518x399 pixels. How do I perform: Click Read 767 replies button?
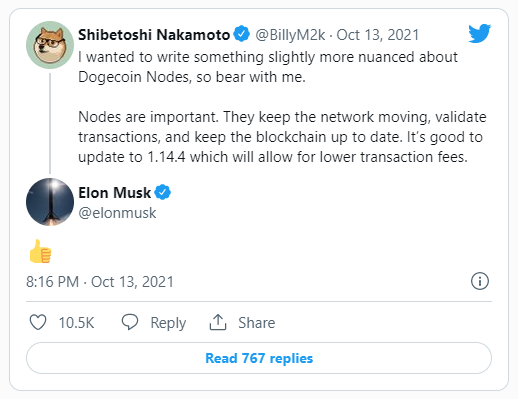(x=259, y=358)
